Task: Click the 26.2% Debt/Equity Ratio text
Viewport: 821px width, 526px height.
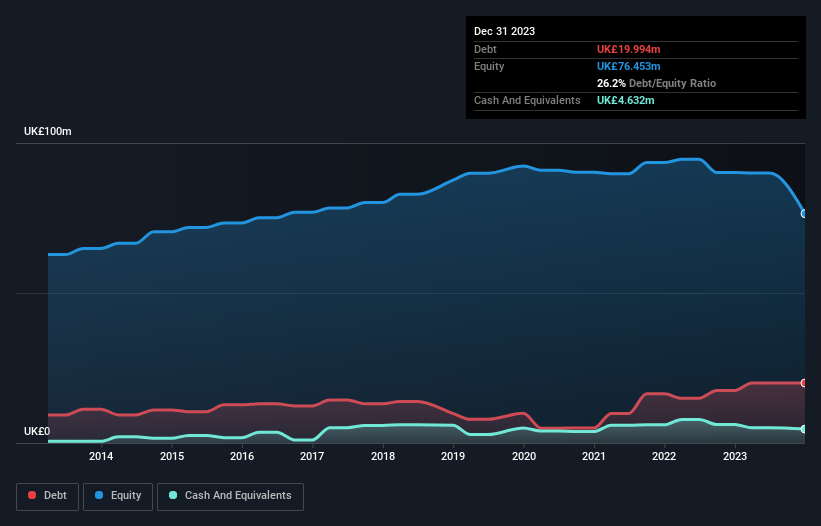Action: click(x=656, y=83)
